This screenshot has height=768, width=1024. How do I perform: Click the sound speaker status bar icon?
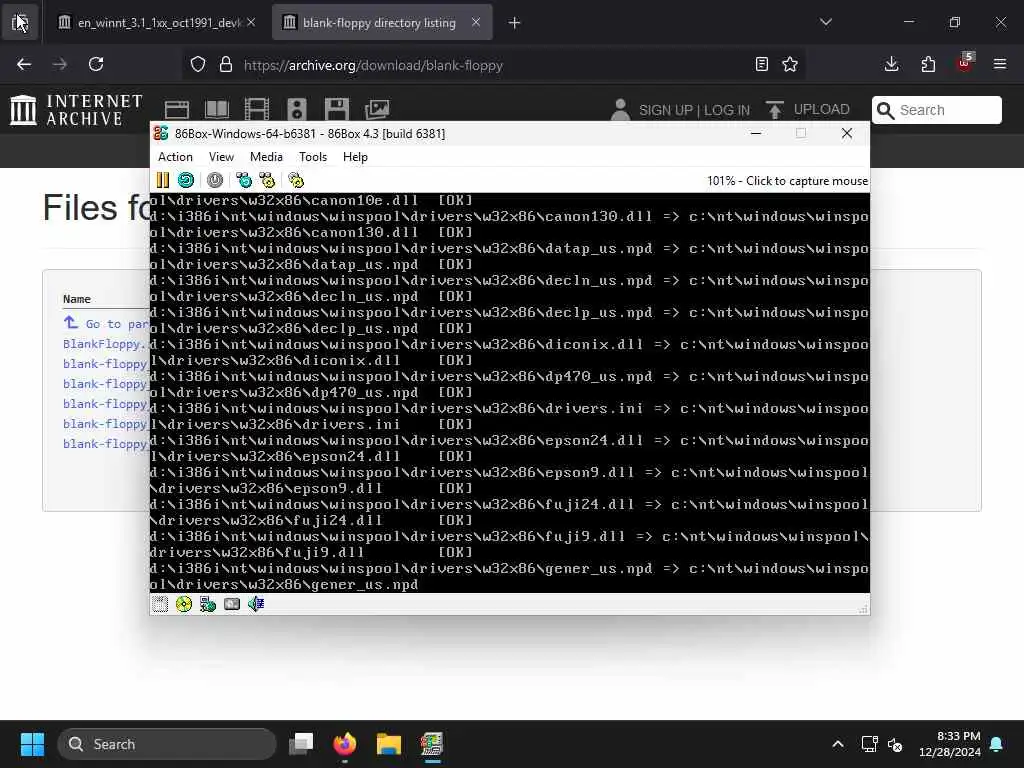[256, 604]
